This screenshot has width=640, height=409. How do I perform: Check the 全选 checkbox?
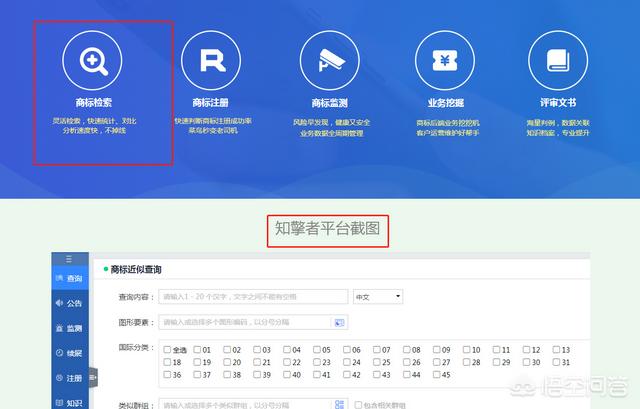click(x=167, y=349)
